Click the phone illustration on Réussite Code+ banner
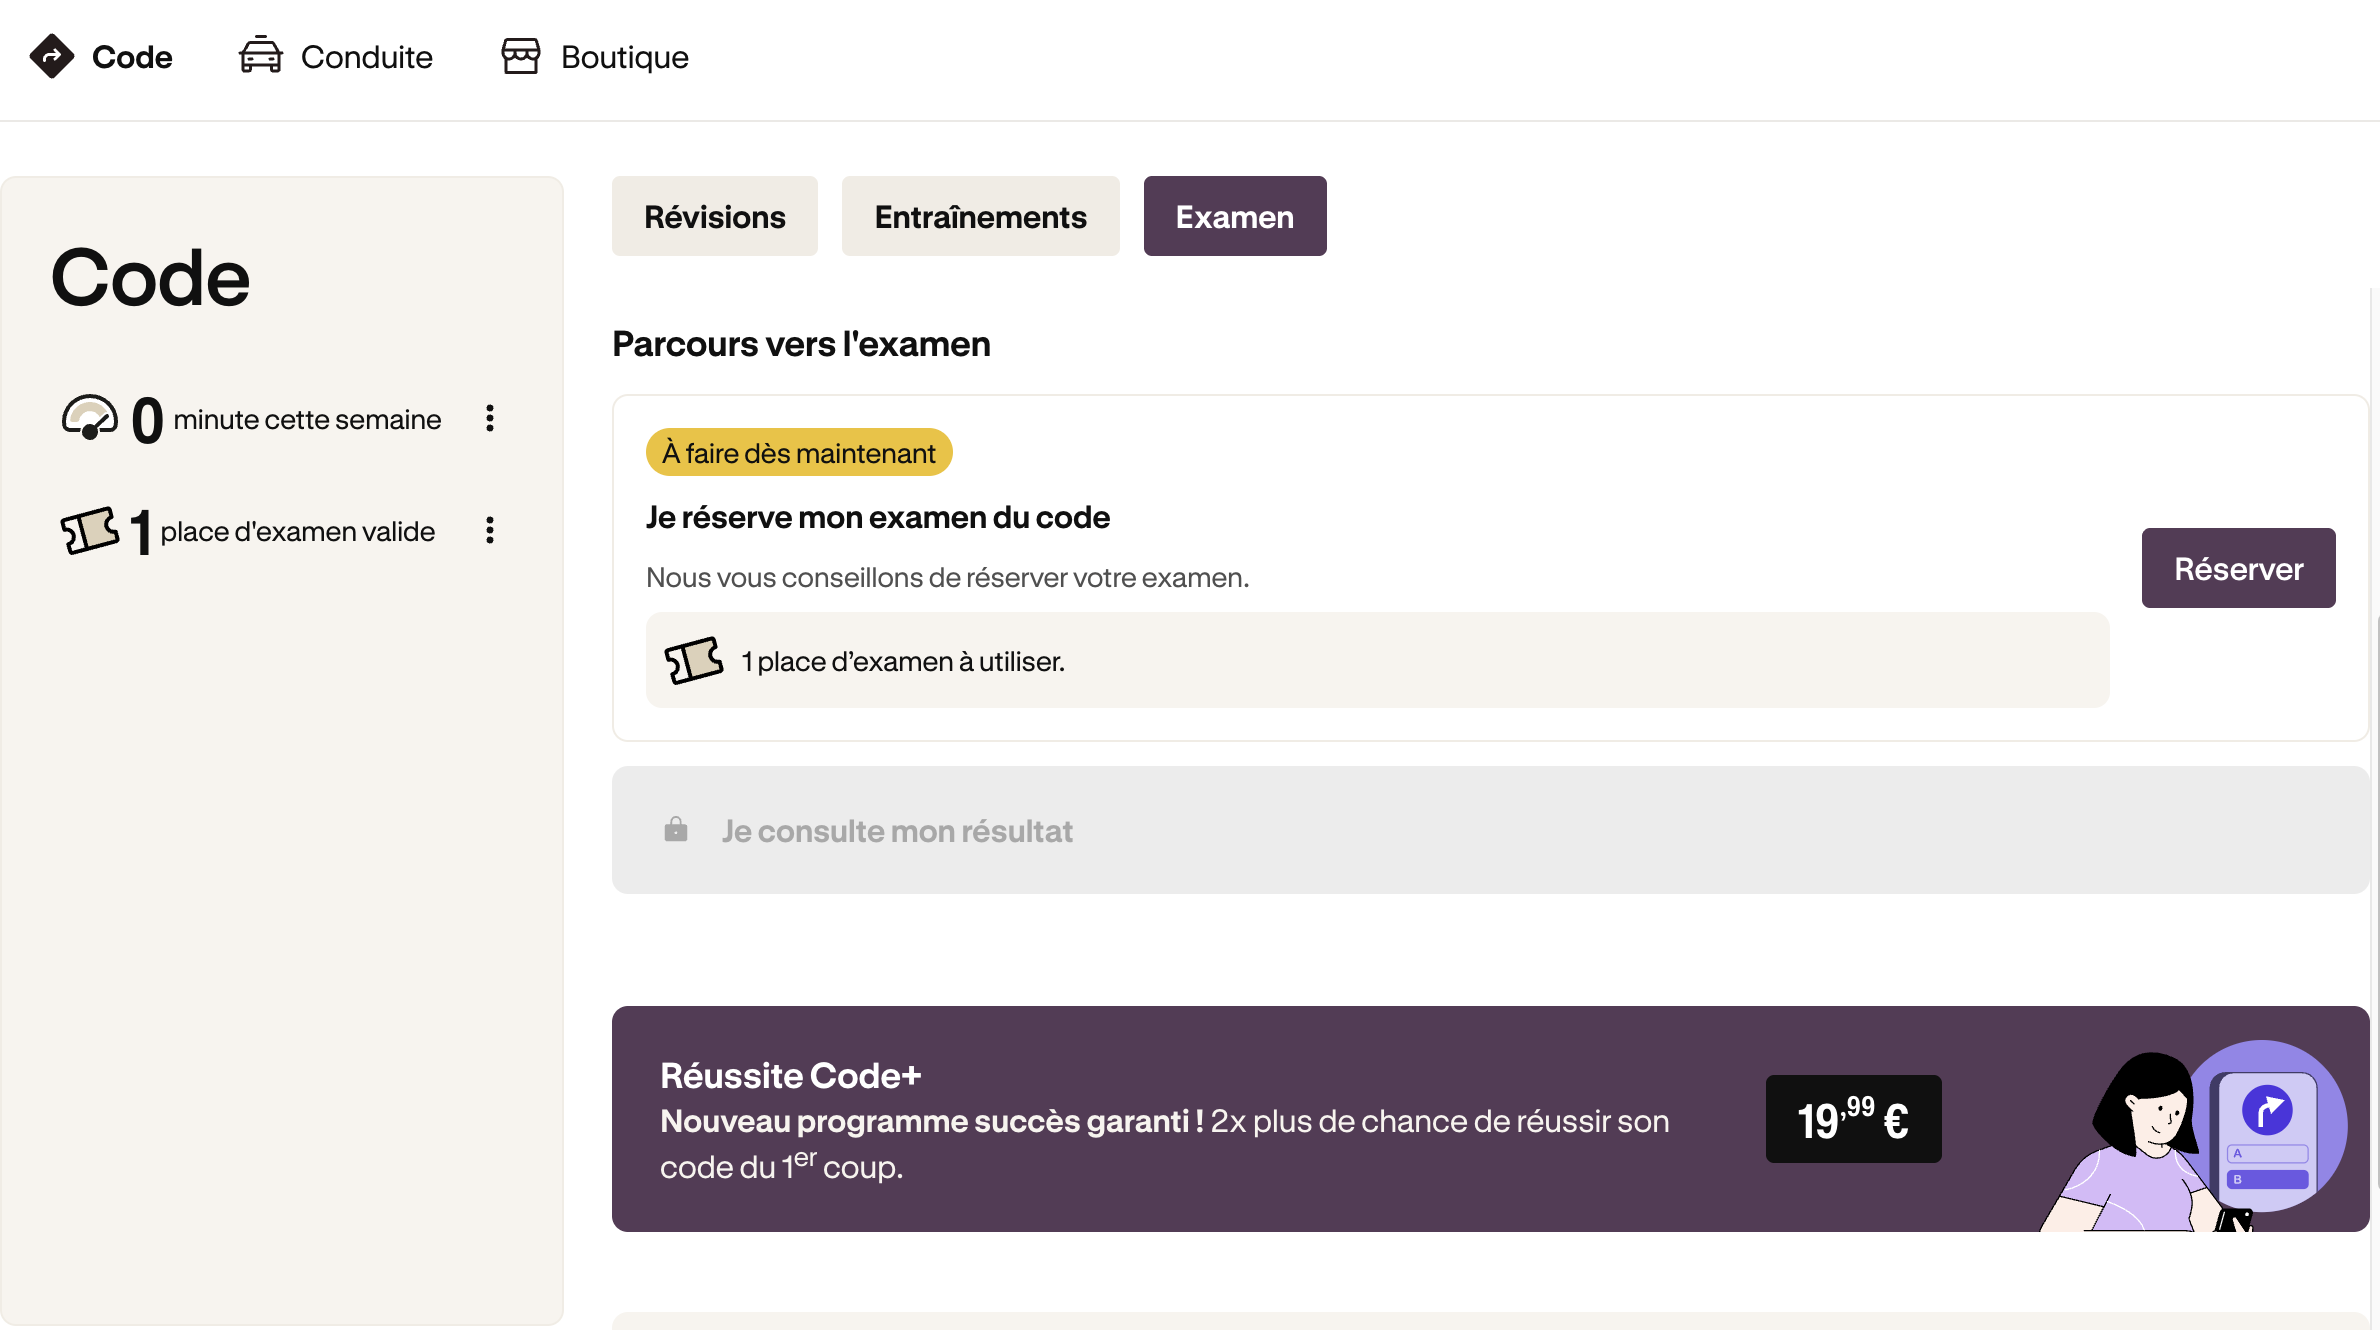This screenshot has height=1330, width=2380. pos(2267,1140)
